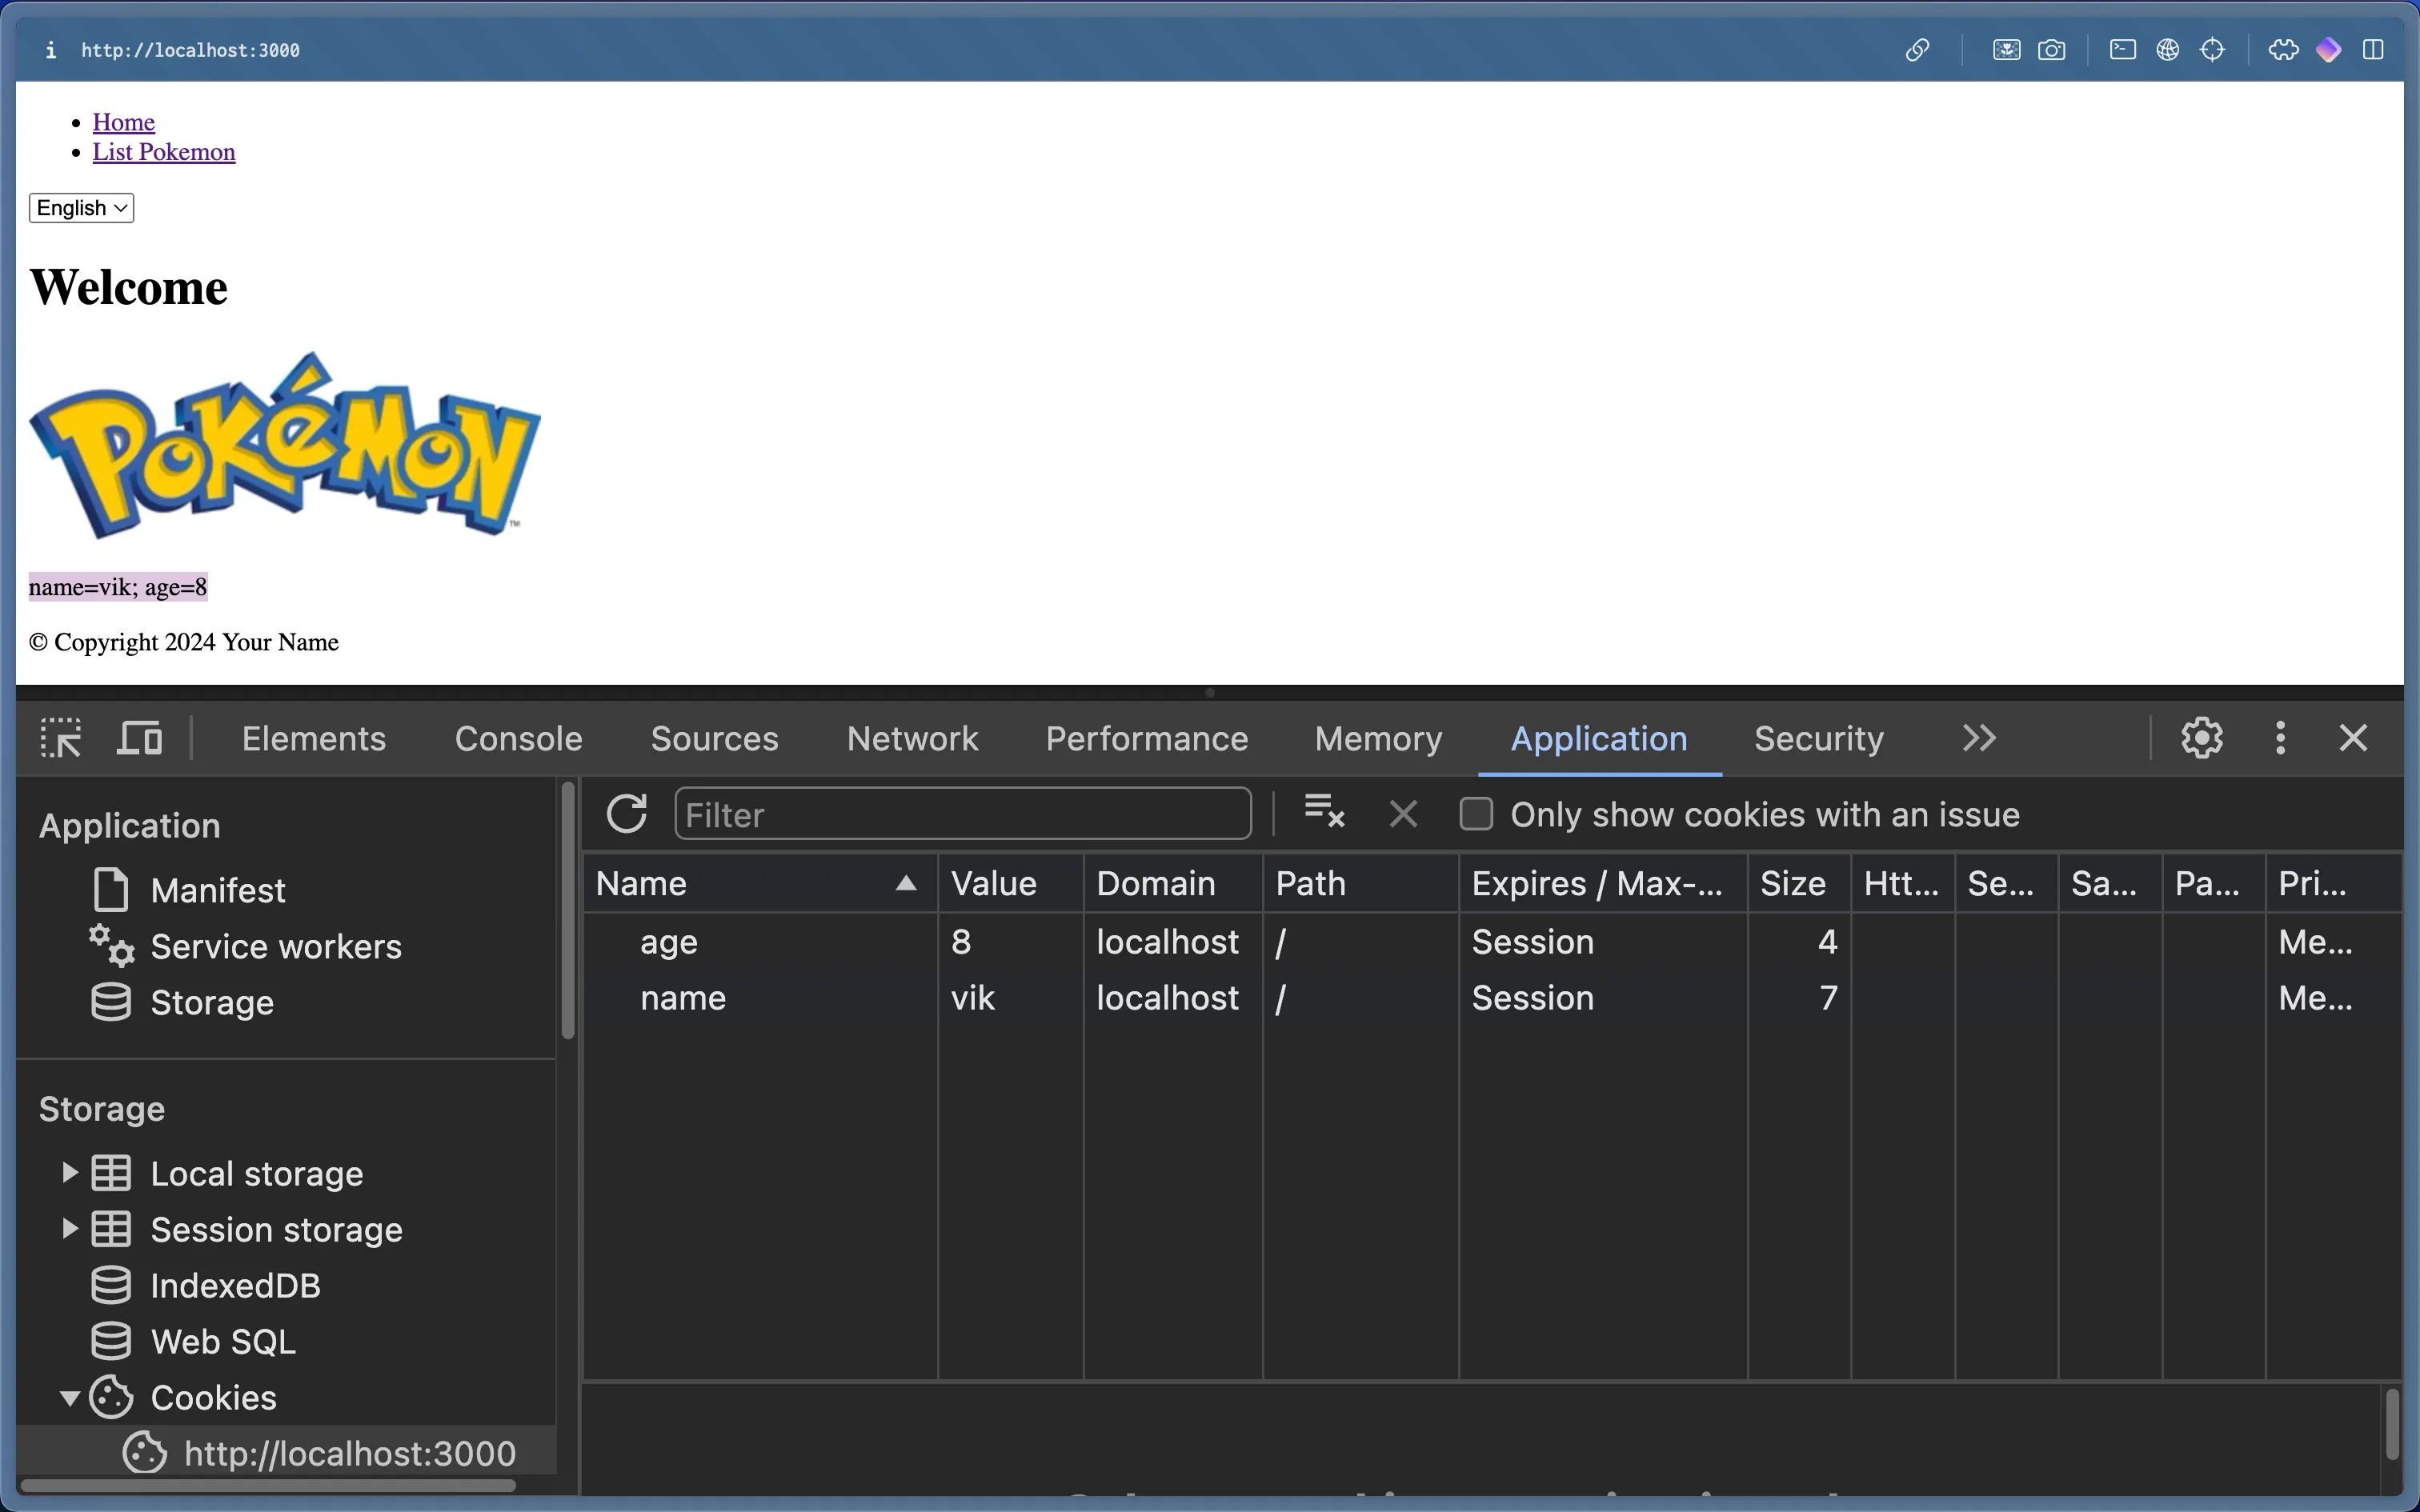The height and width of the screenshot is (1512, 2420).
Task: Open the Security tab
Action: point(1819,738)
